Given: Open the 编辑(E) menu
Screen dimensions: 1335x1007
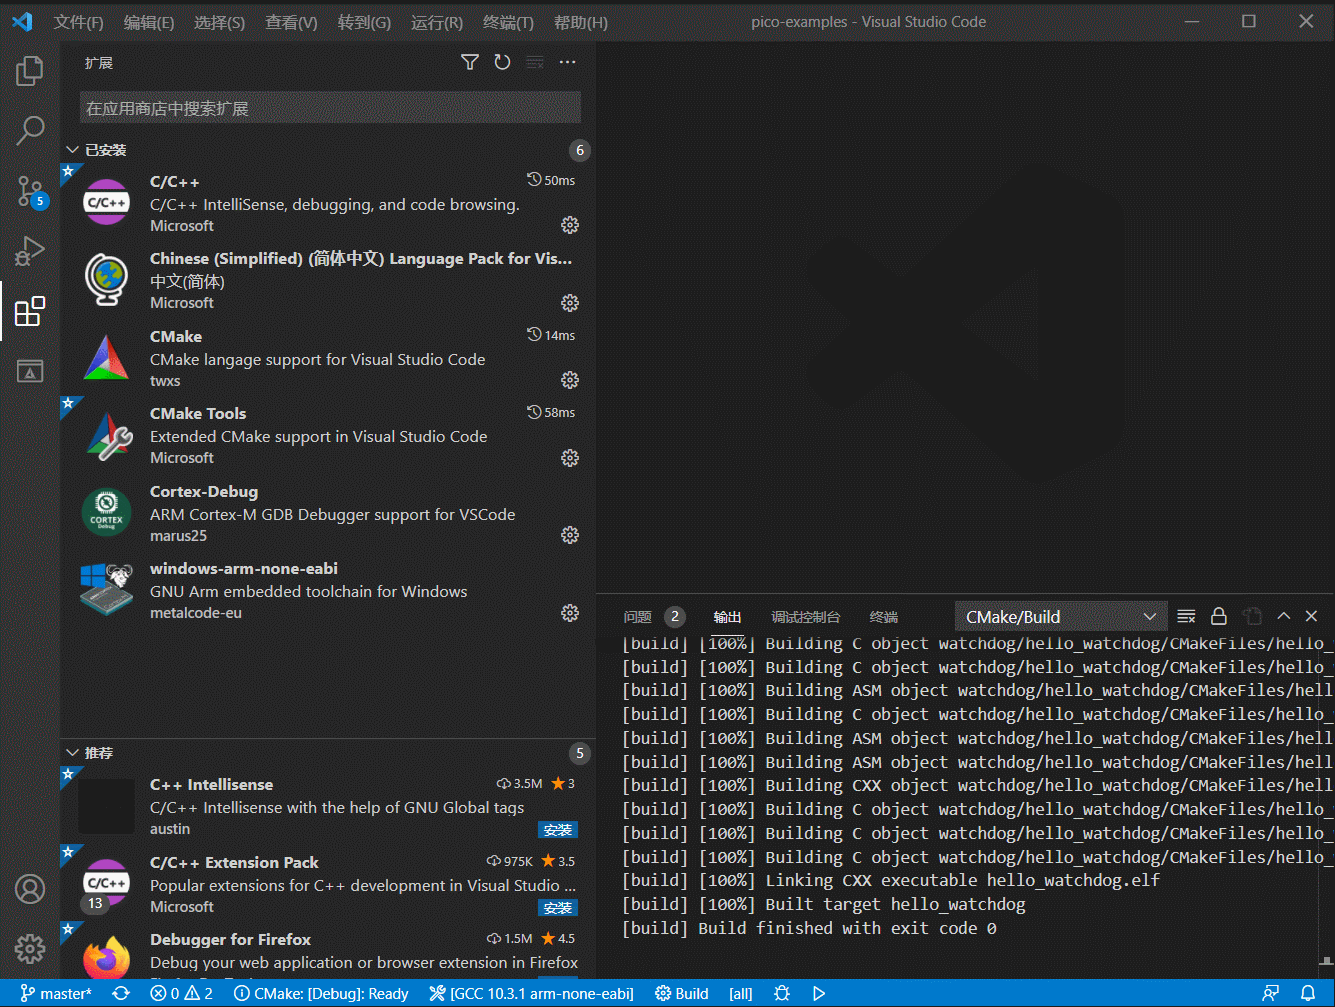Looking at the screenshot, I should (x=148, y=22).
